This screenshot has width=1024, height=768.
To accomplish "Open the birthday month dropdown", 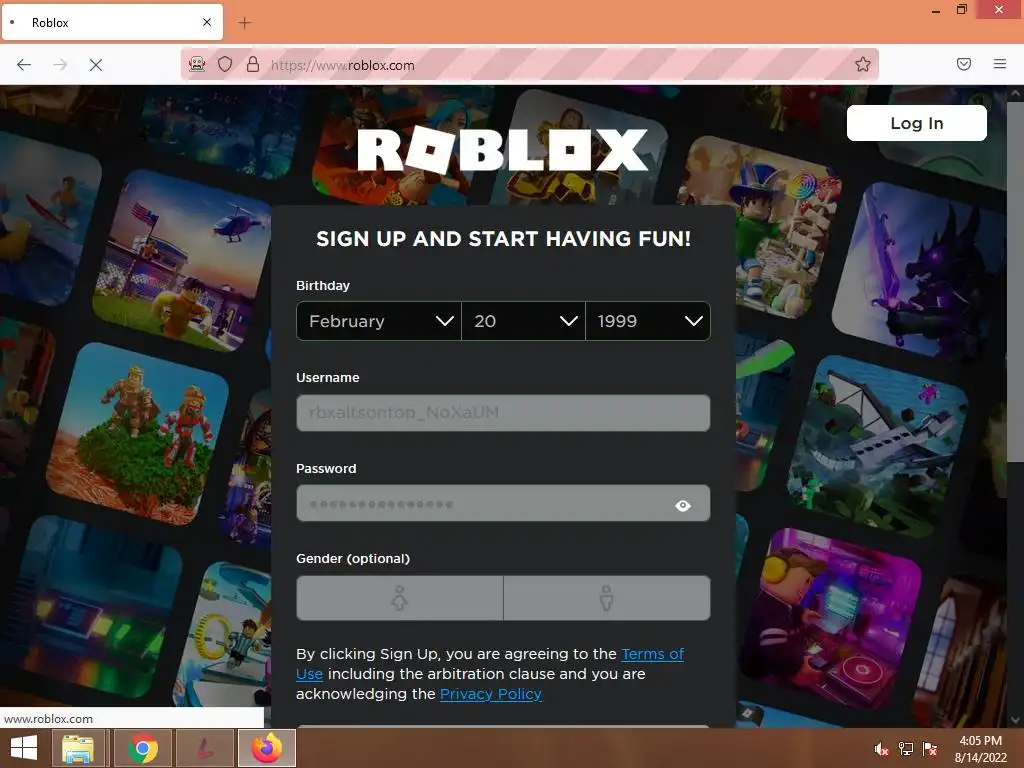I will 379,321.
